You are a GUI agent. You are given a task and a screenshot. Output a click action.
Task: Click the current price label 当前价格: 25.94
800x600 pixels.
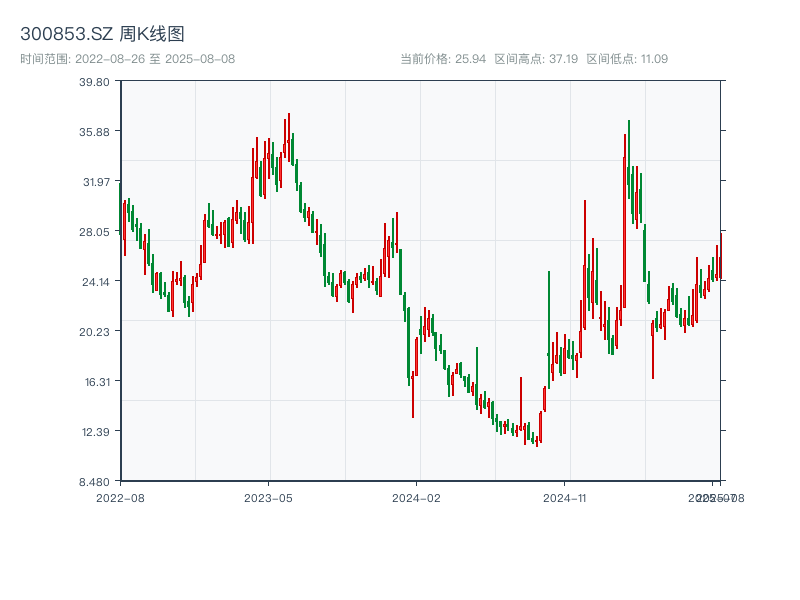click(443, 59)
